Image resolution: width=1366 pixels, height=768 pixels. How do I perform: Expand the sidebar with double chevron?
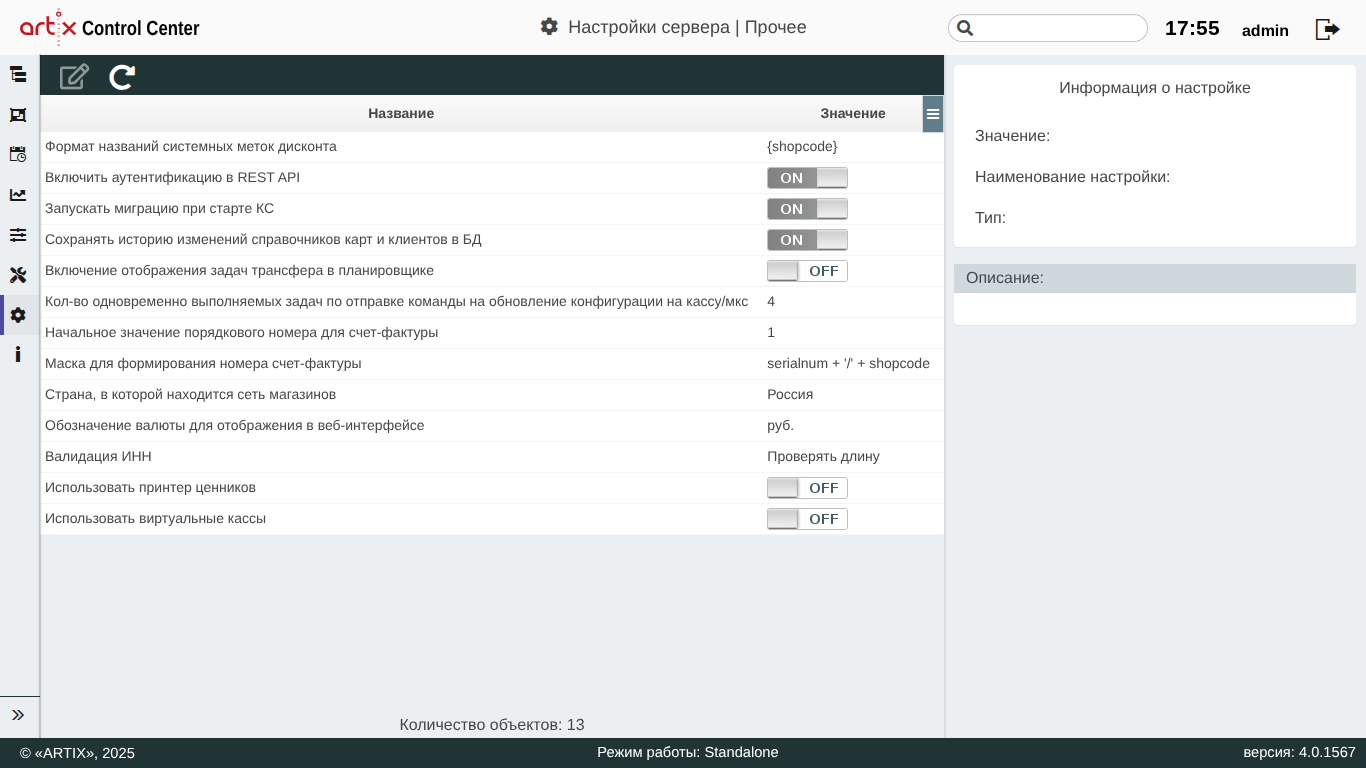click(18, 715)
